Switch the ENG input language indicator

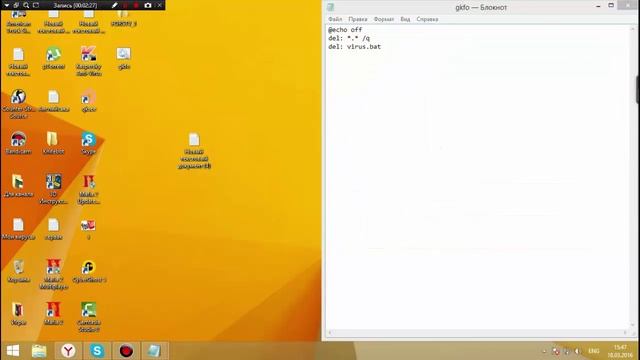[x=593, y=351]
